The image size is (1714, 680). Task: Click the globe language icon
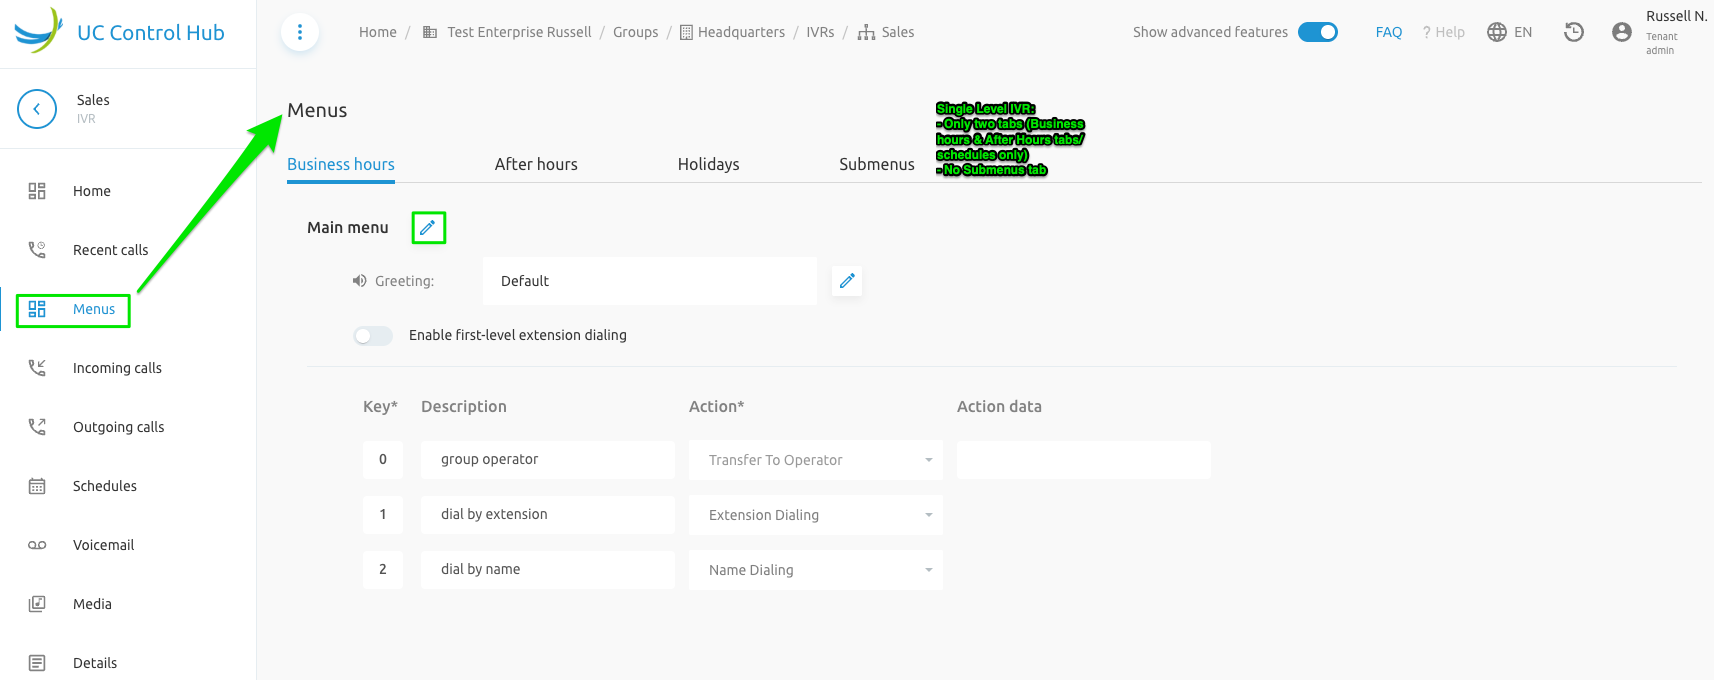[1497, 32]
